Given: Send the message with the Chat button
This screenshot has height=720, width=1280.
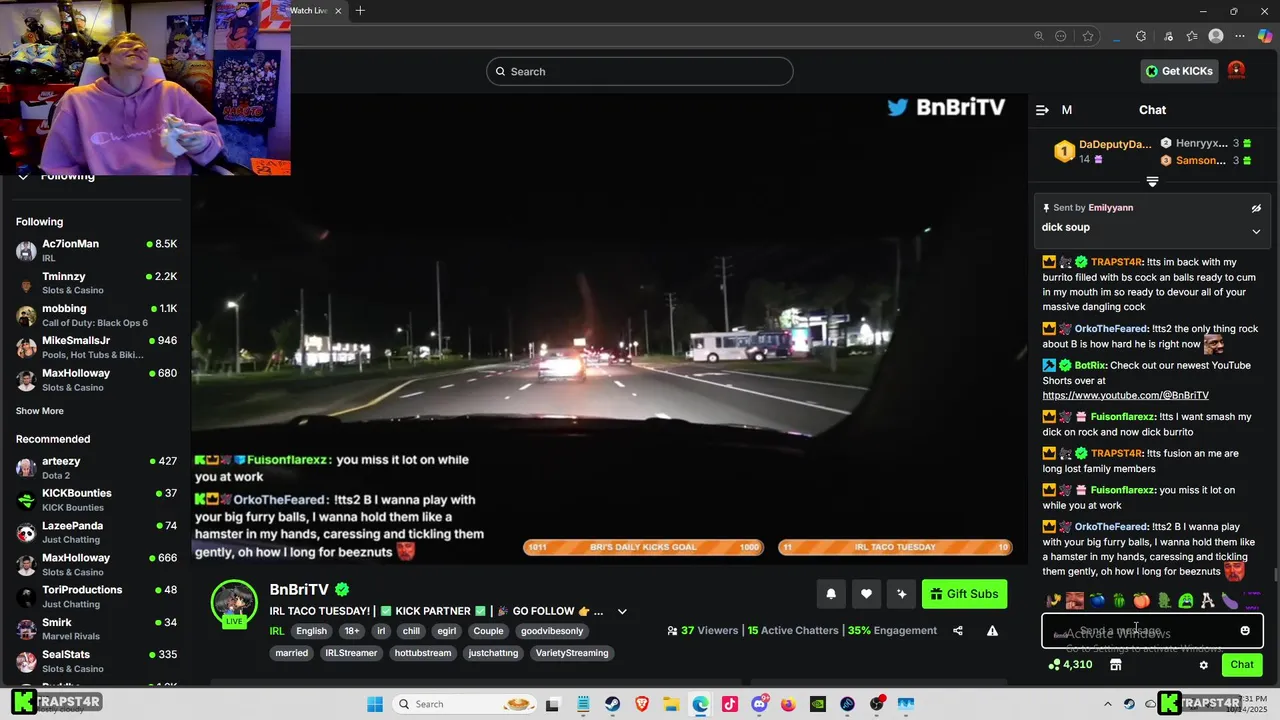Looking at the screenshot, I should point(1242,665).
